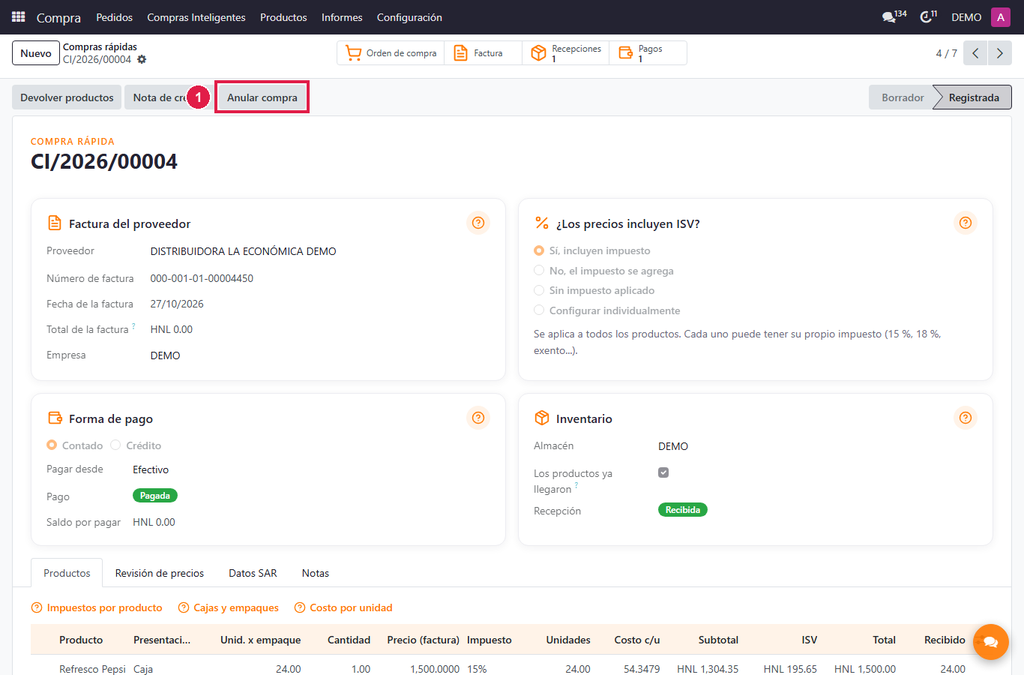1024x675 pixels.
Task: Select 'Sin impuesto aplicado' radio option
Action: pyautogui.click(x=539, y=290)
